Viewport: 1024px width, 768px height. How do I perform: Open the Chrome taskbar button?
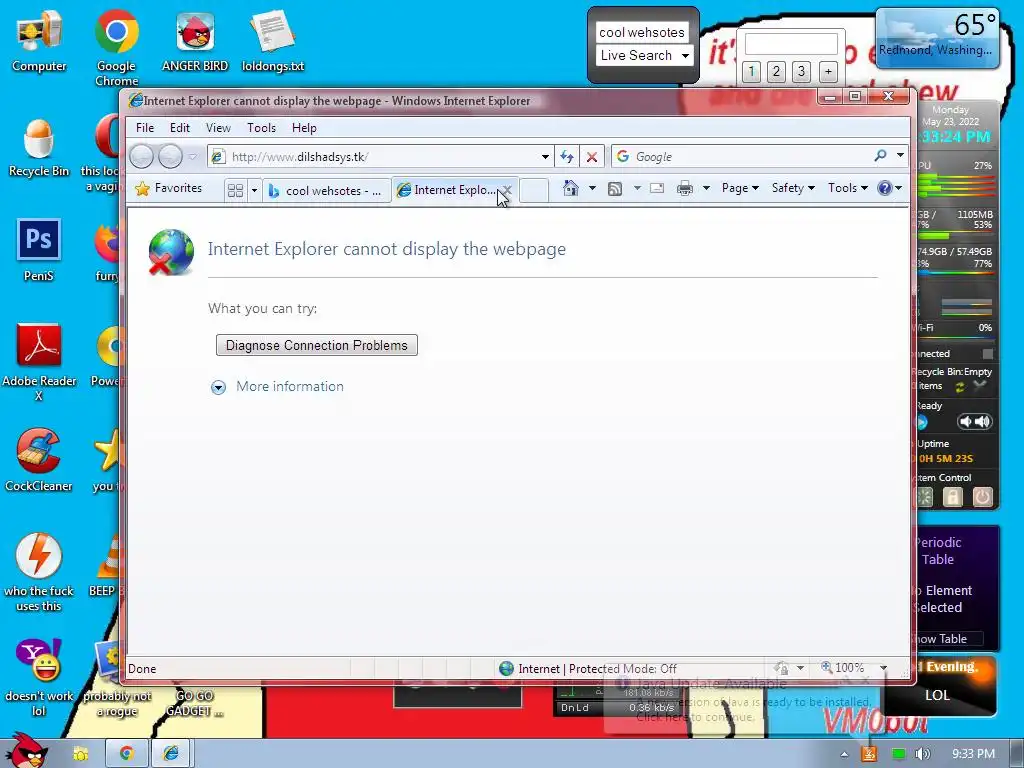click(x=126, y=754)
